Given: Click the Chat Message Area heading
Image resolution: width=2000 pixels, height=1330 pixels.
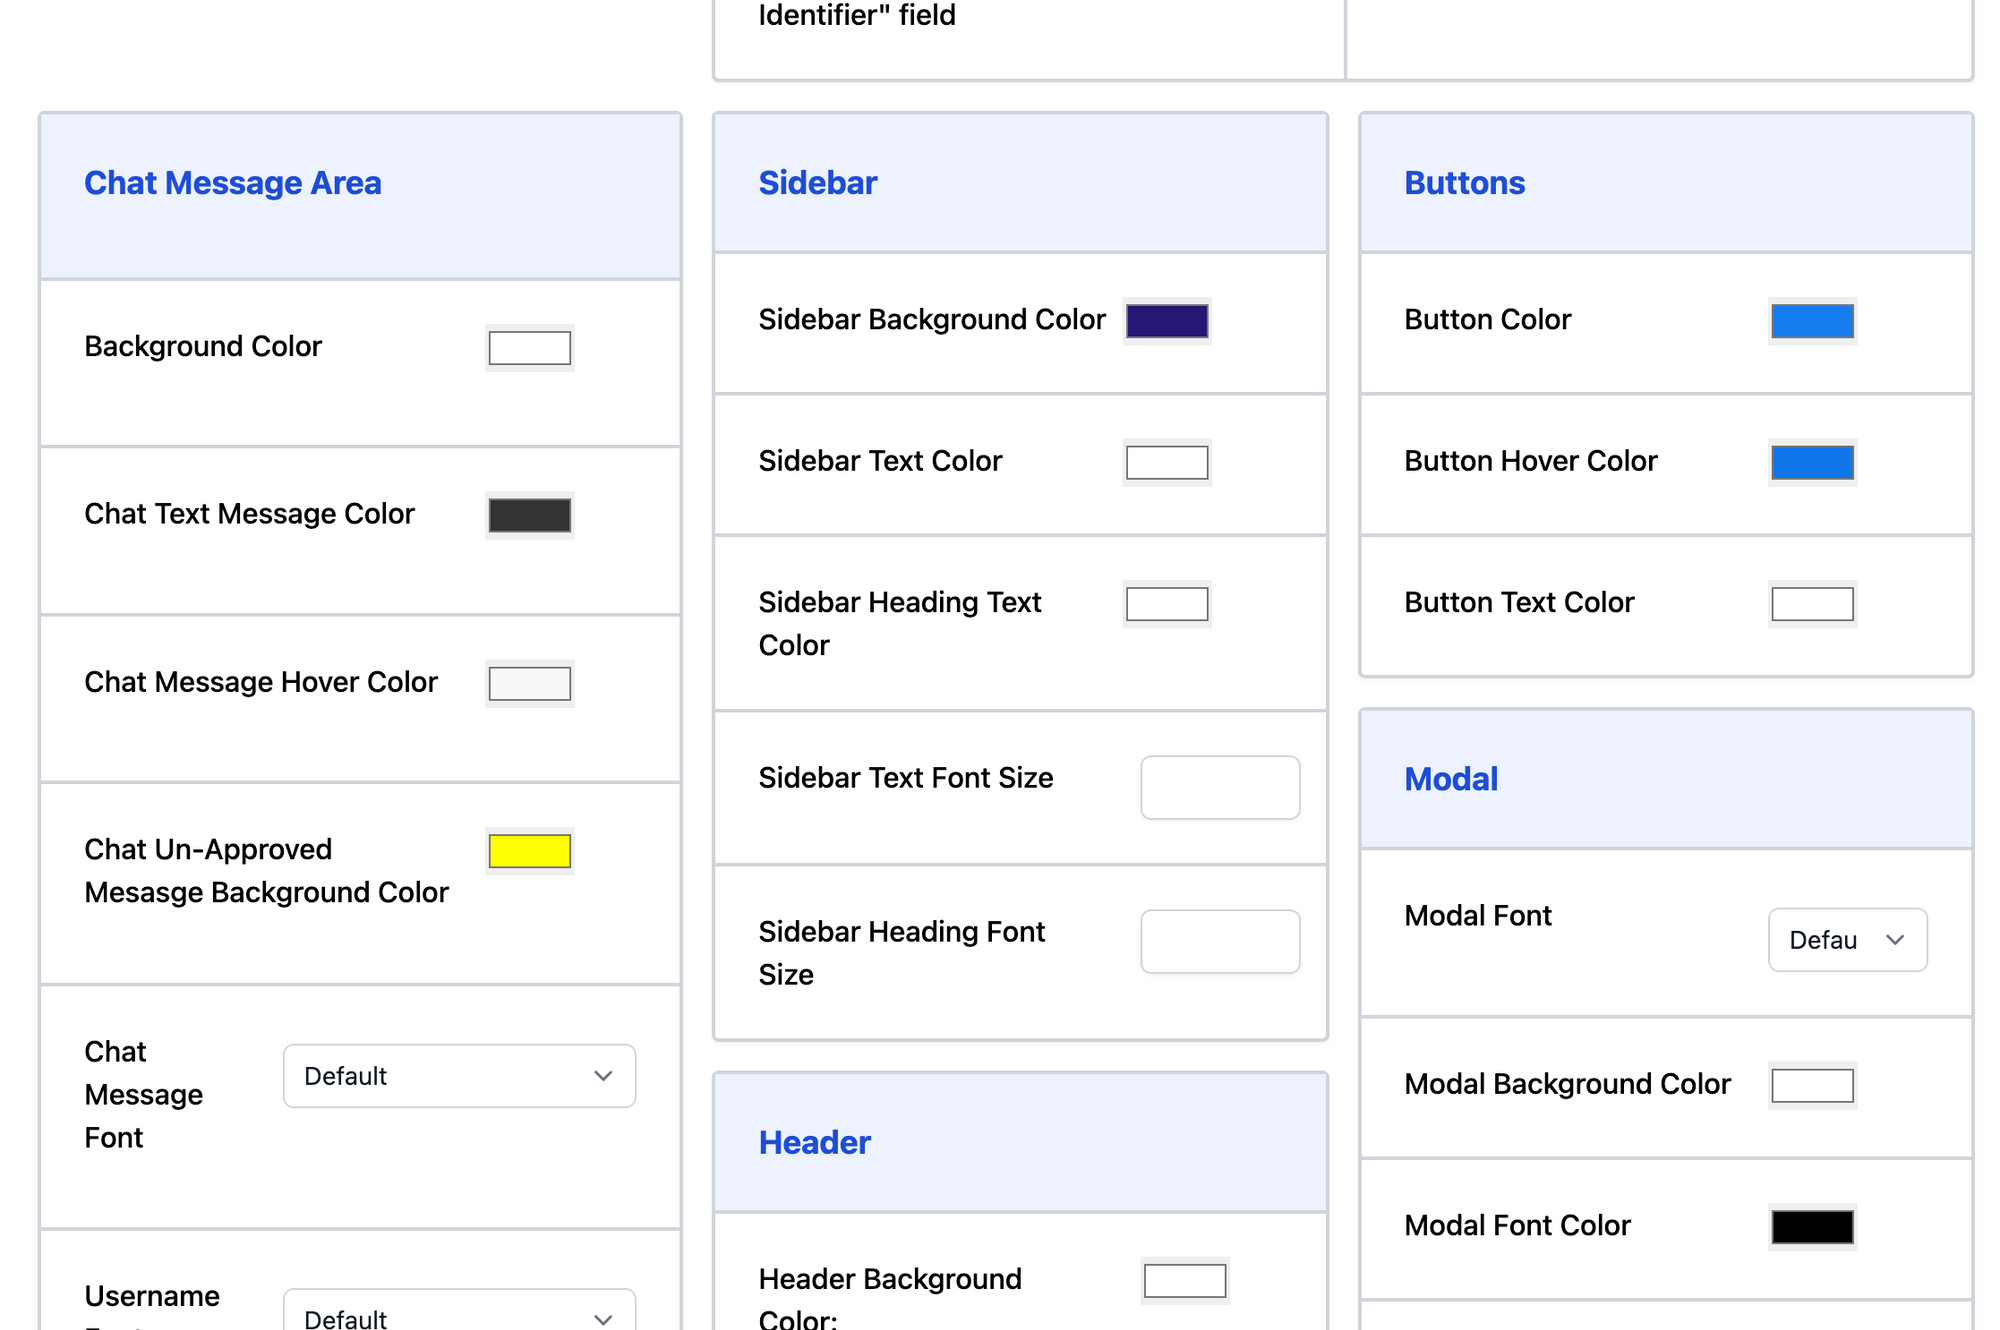Looking at the screenshot, I should (233, 183).
